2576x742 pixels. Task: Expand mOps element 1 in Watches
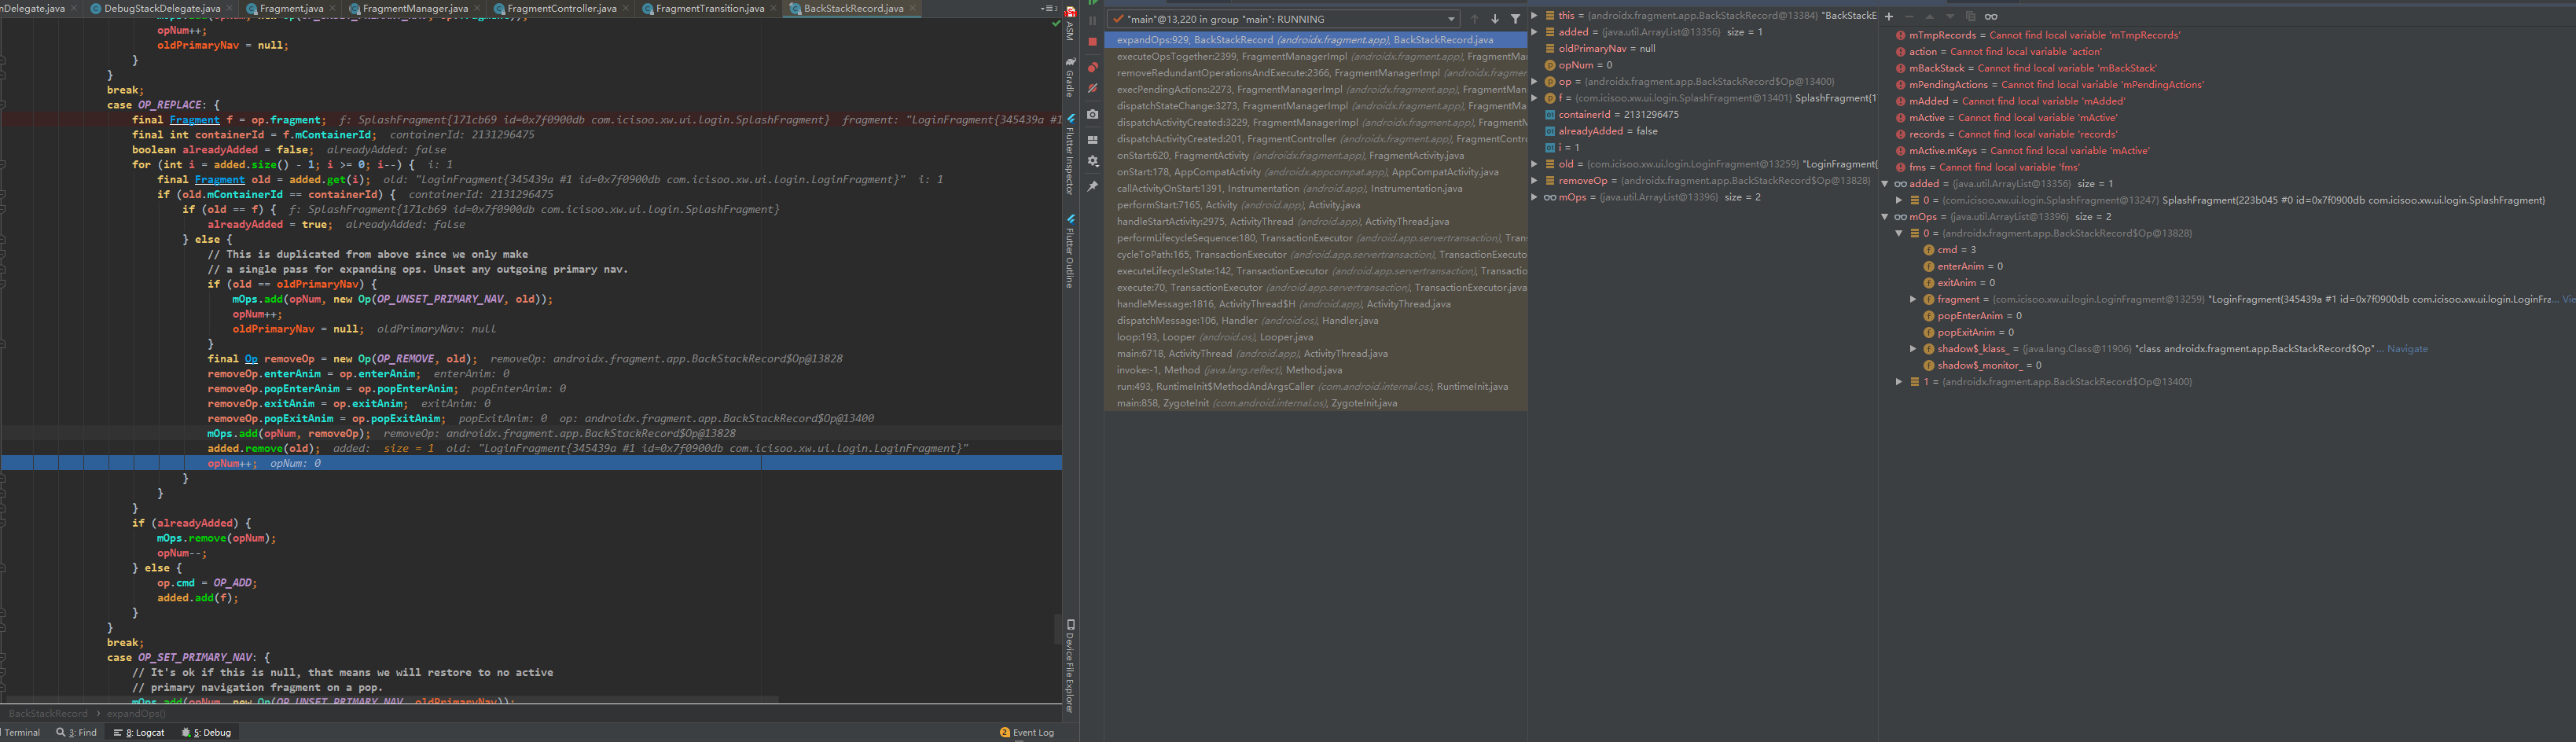pos(1899,381)
